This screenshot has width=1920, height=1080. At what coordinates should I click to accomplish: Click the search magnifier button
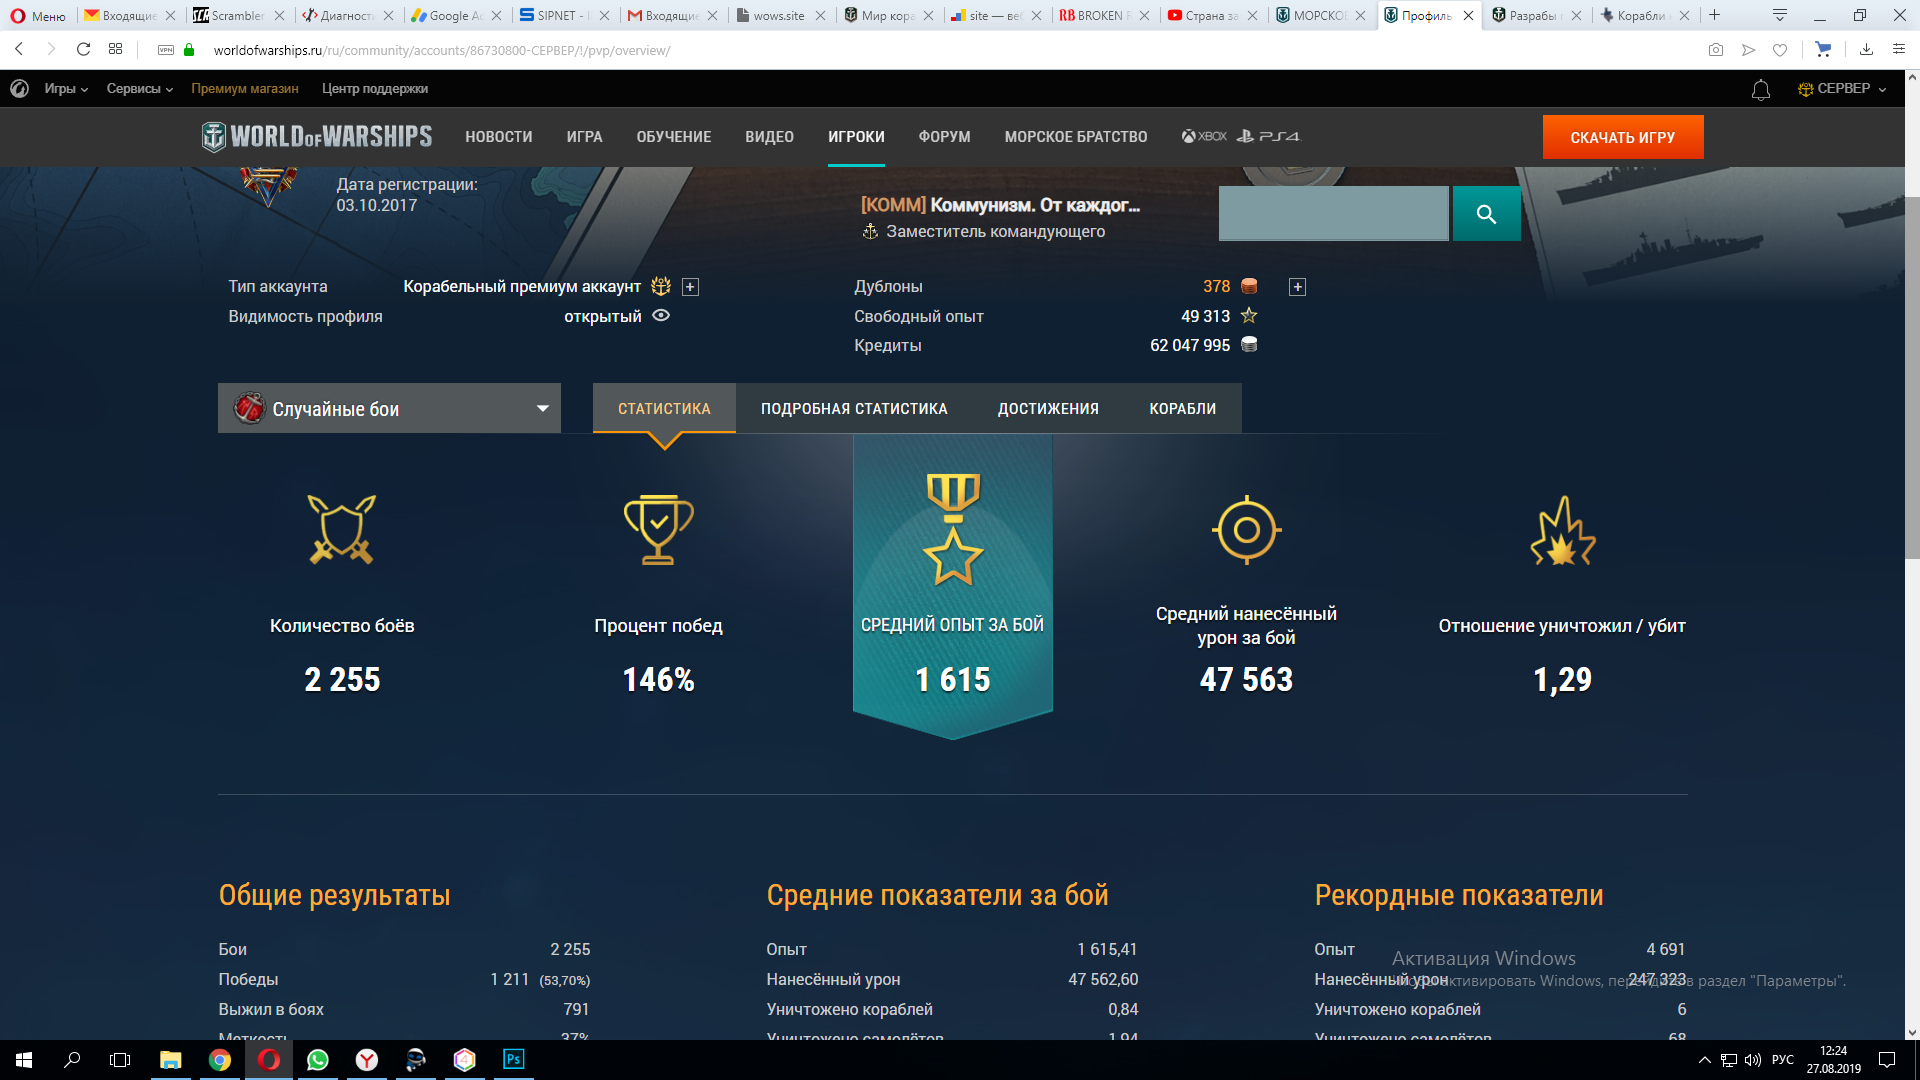(x=1486, y=214)
